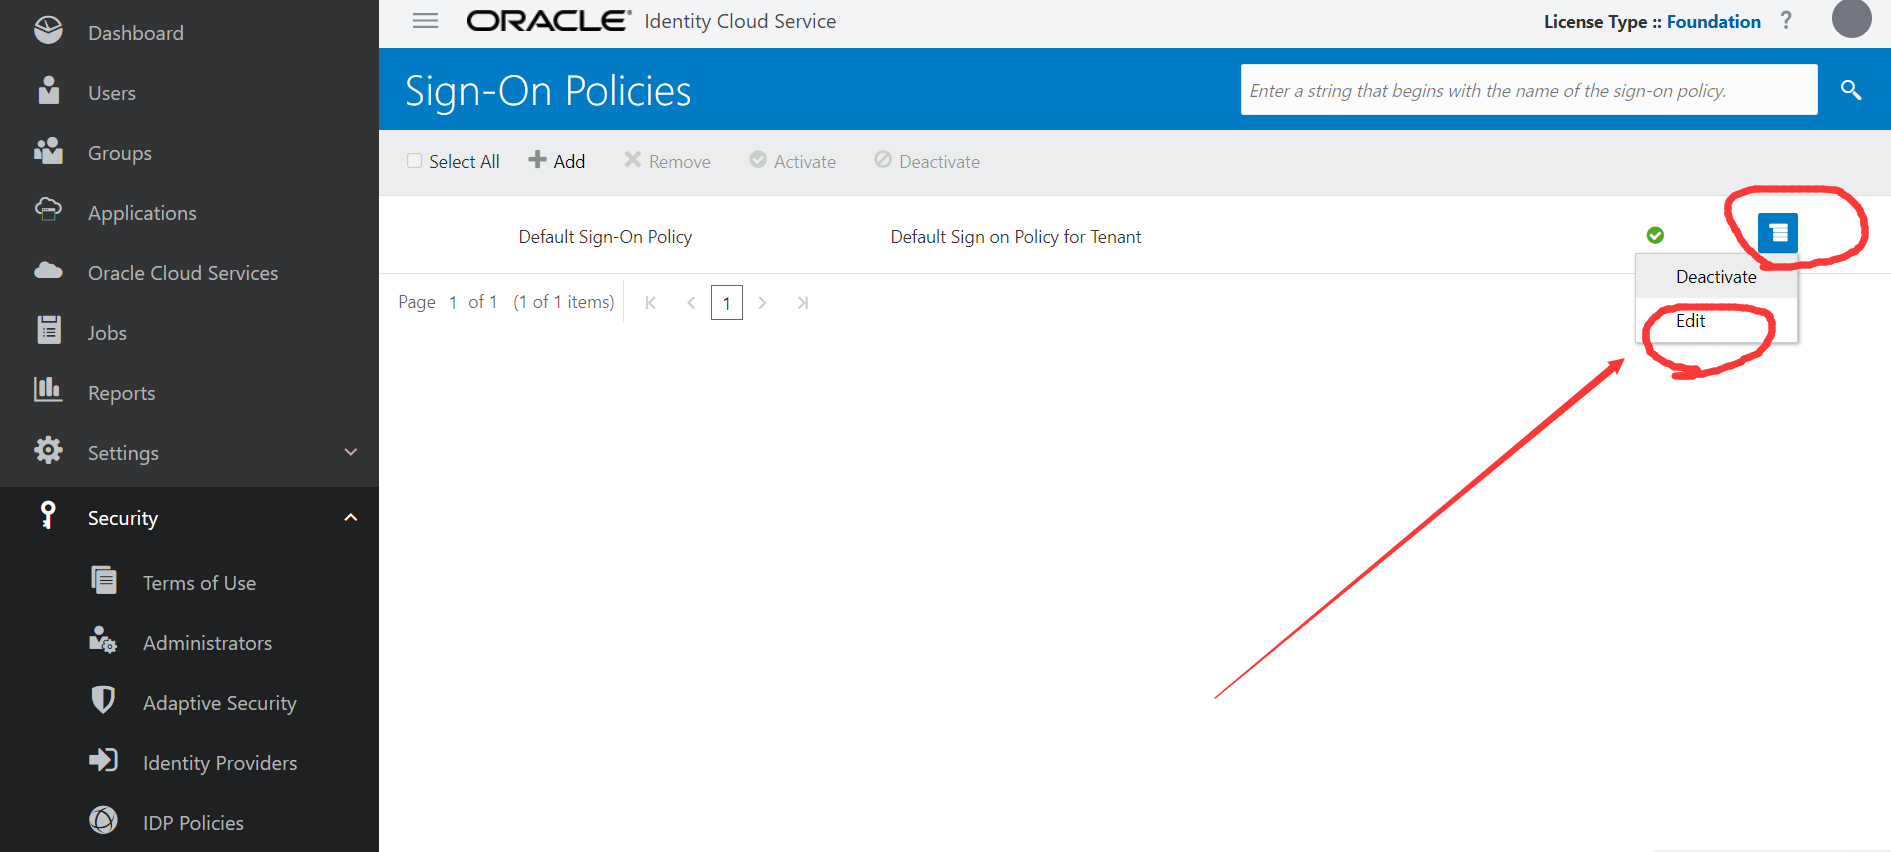Click the Settings gear icon
Screen dimensions: 1891x852
48,451
